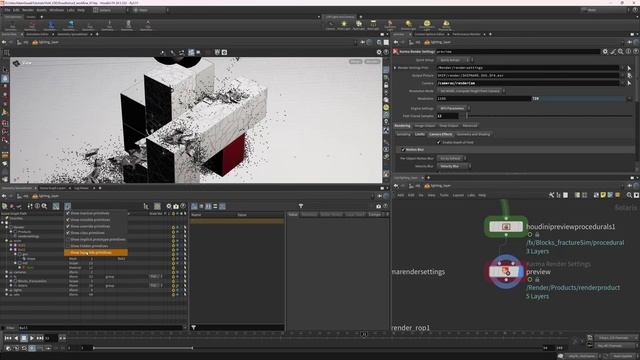Toggle Show layer info primitives option
Image resolution: width=640 pixels, height=360 pixels.
pyautogui.click(x=96, y=253)
